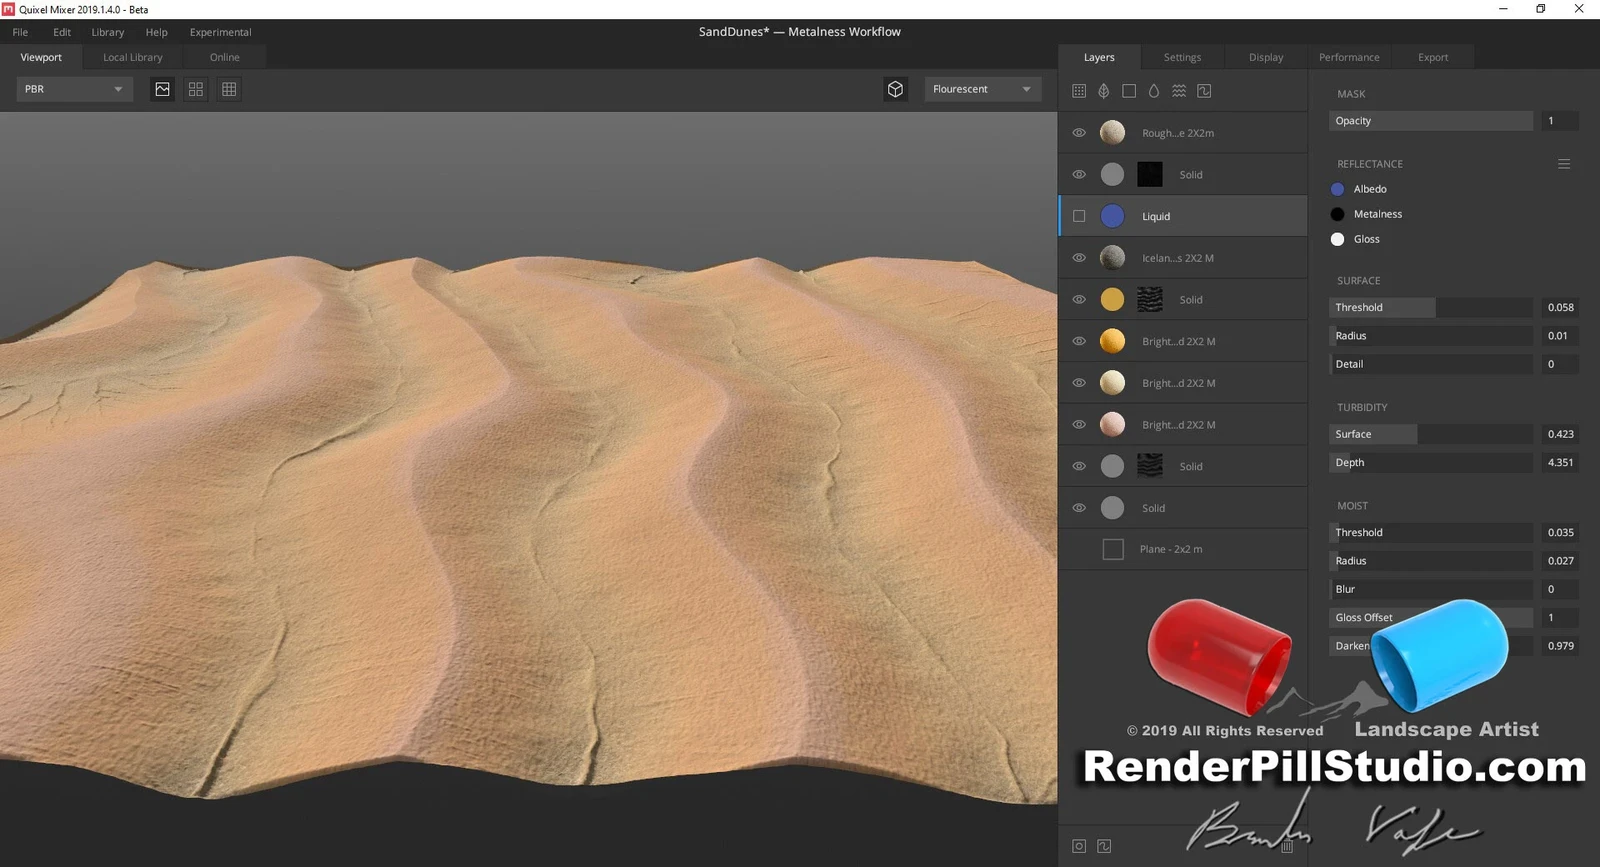
Task: Click the Surface Threshold value field
Action: pyautogui.click(x=1559, y=308)
